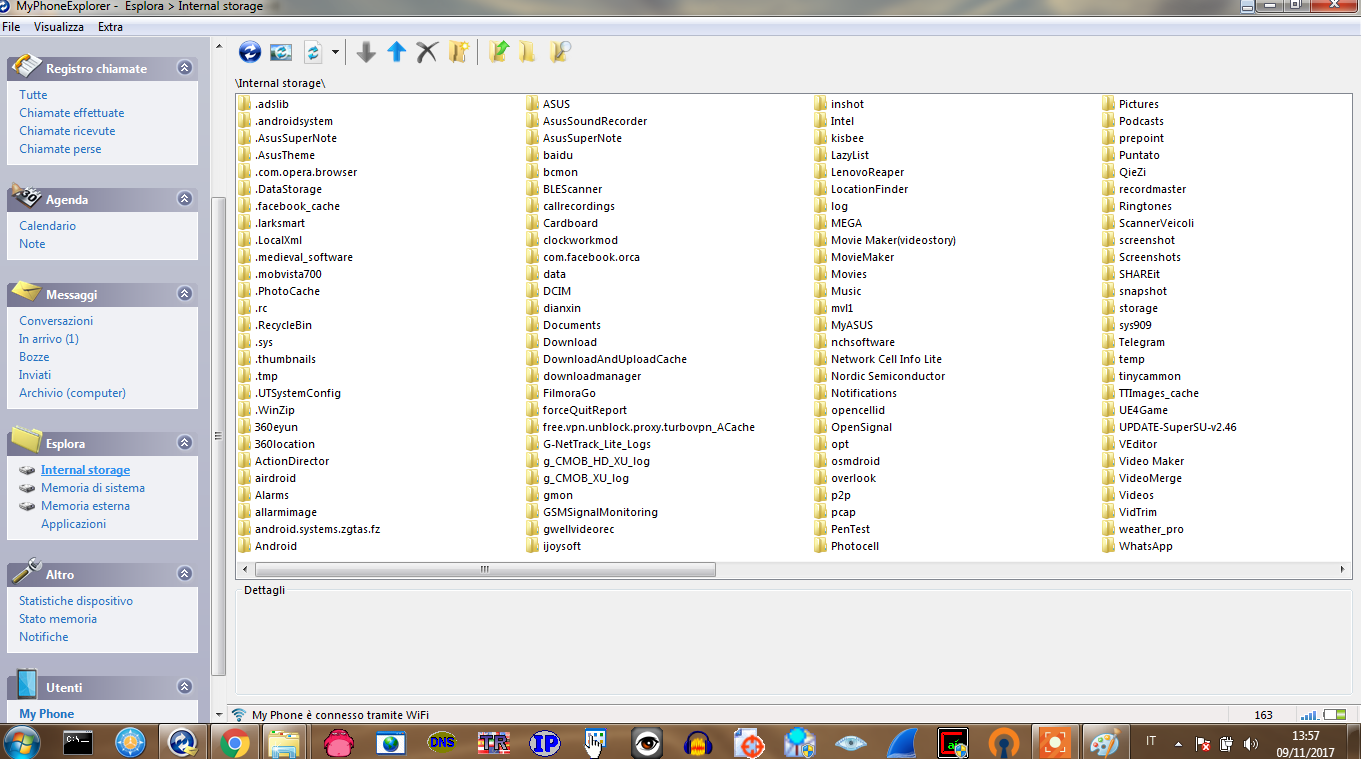Open the Visualizza menu

59,27
